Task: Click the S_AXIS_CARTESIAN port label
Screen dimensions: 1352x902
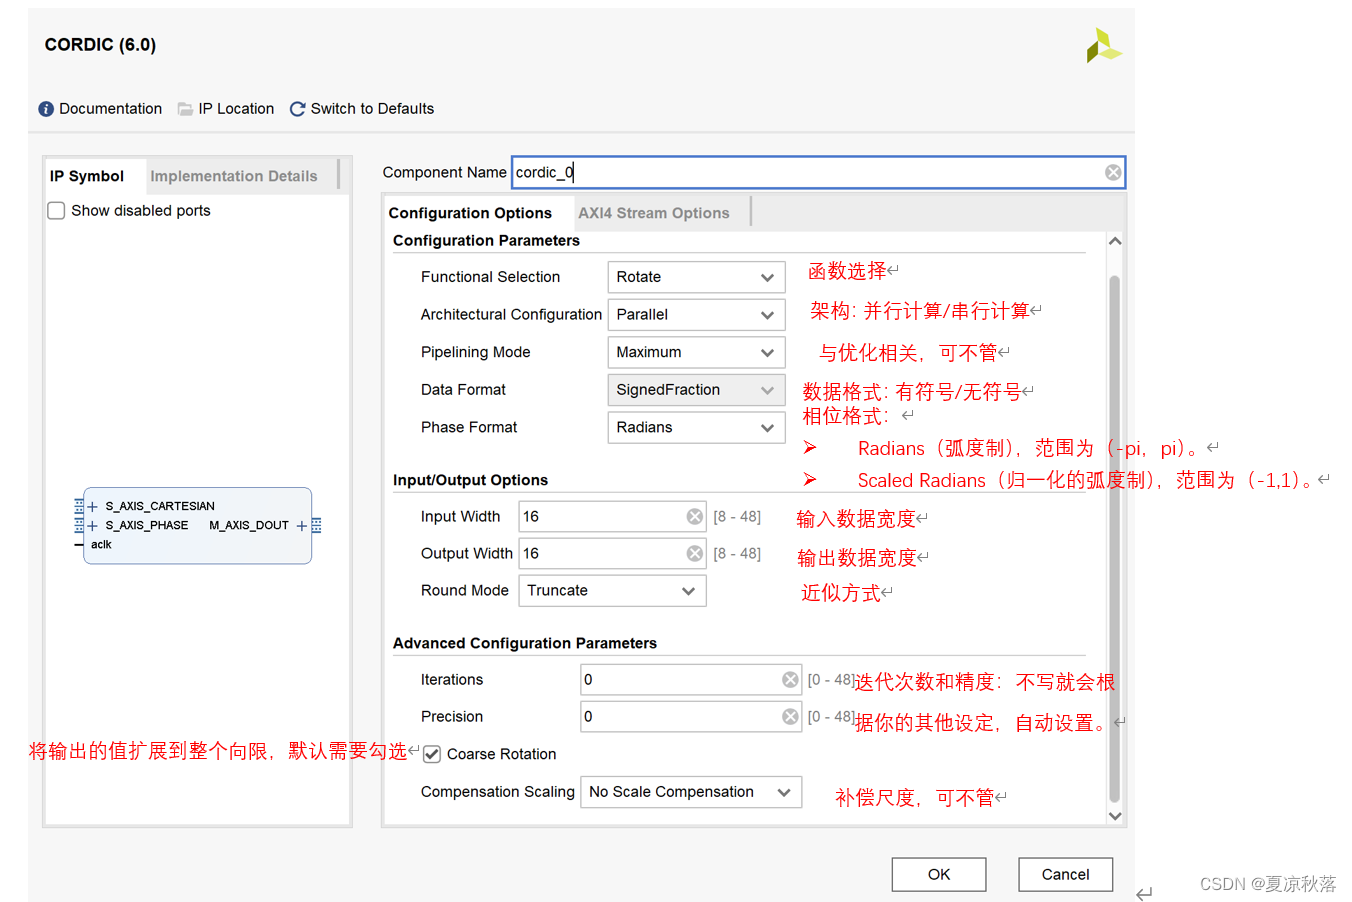Action: point(160,507)
